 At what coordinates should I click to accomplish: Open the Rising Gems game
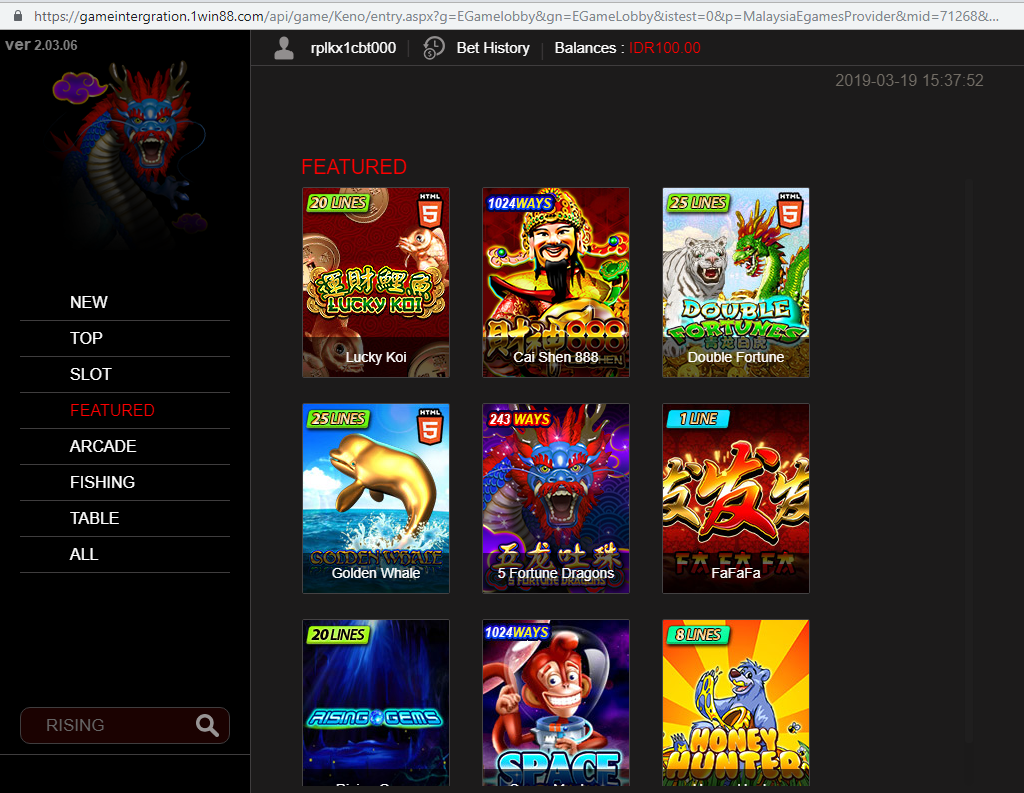(376, 703)
